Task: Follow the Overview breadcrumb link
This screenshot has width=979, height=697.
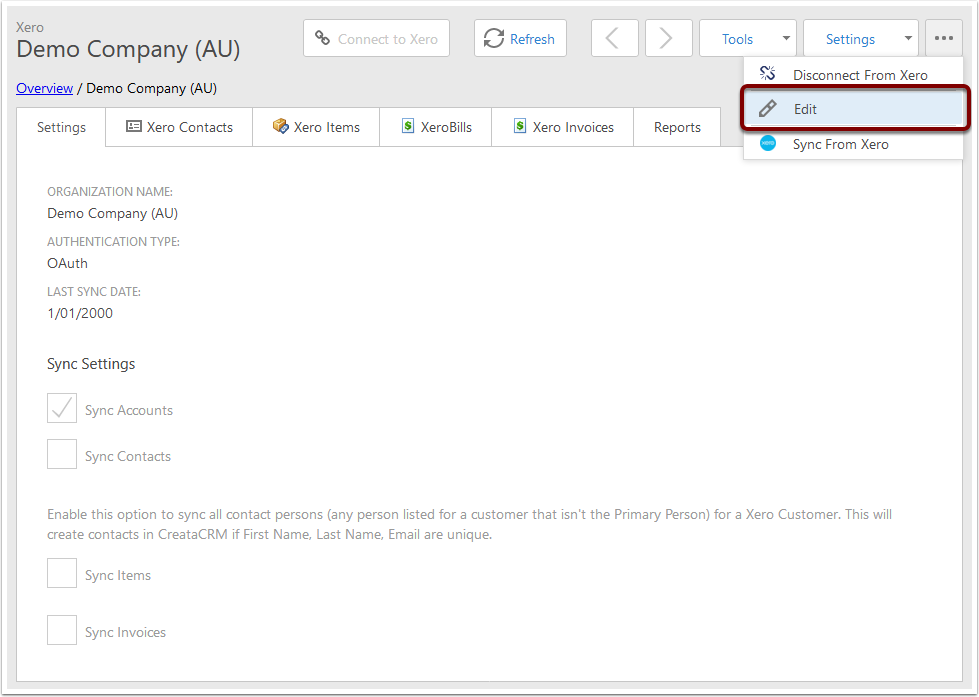Action: click(x=44, y=88)
